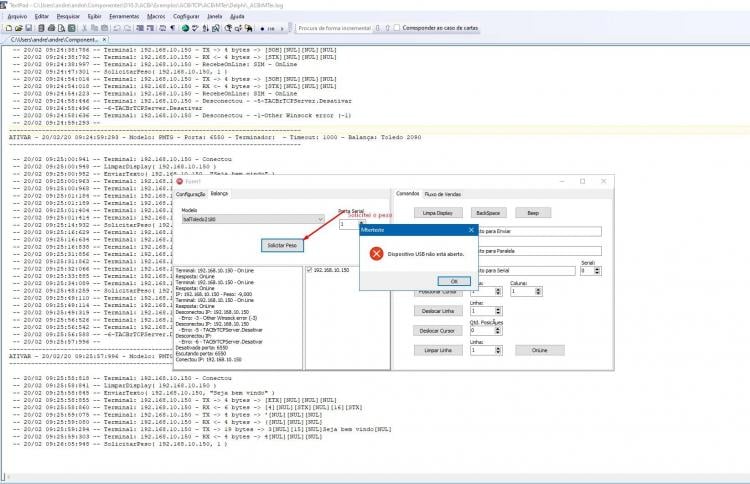This screenshot has width=750, height=484.
Task: Click the Solicitar Peso button
Action: tap(282, 245)
